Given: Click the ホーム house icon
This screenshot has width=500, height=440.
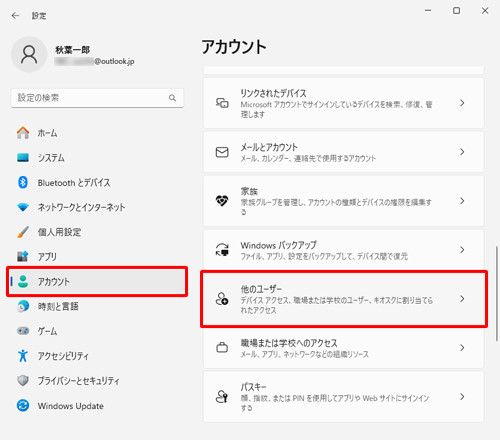Looking at the screenshot, I should click(23, 133).
